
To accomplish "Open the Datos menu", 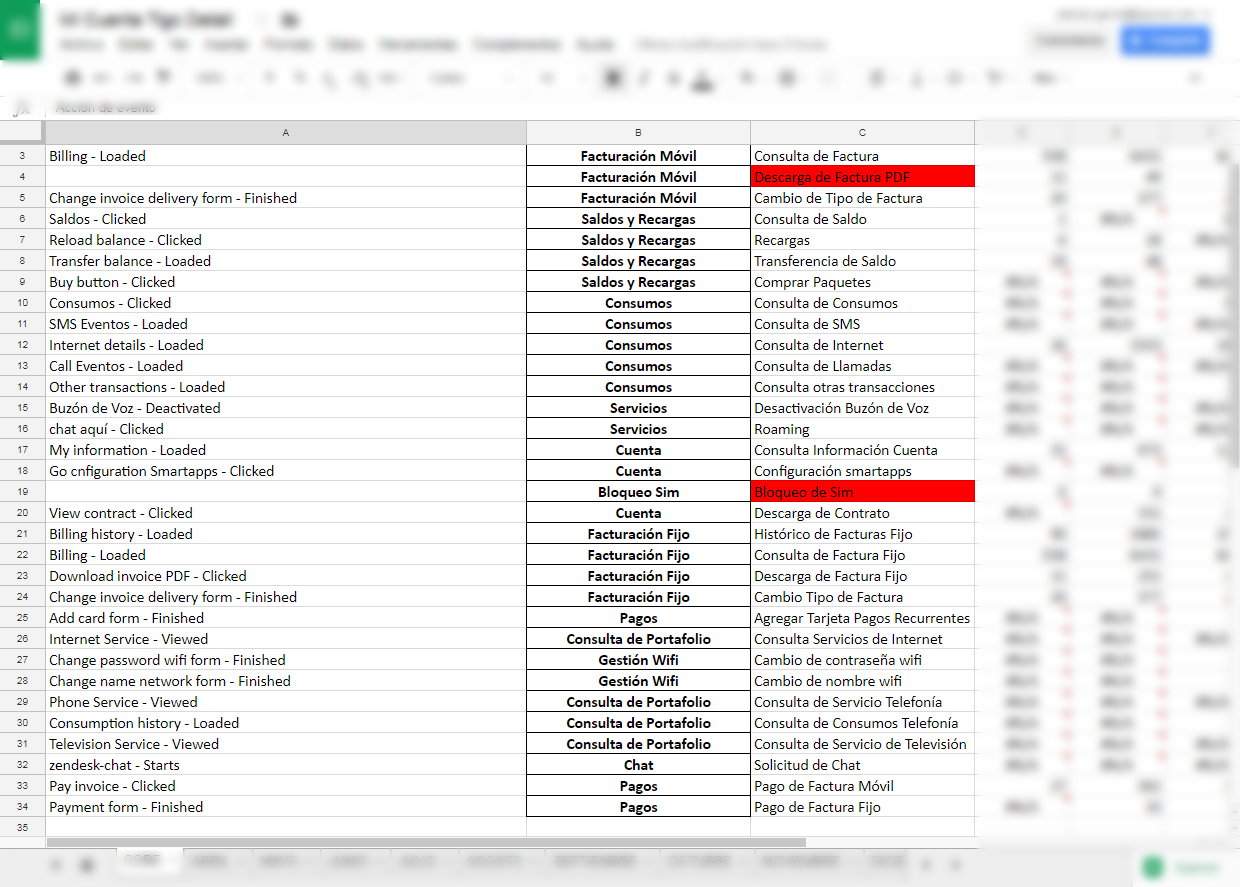I will click(x=346, y=45).
